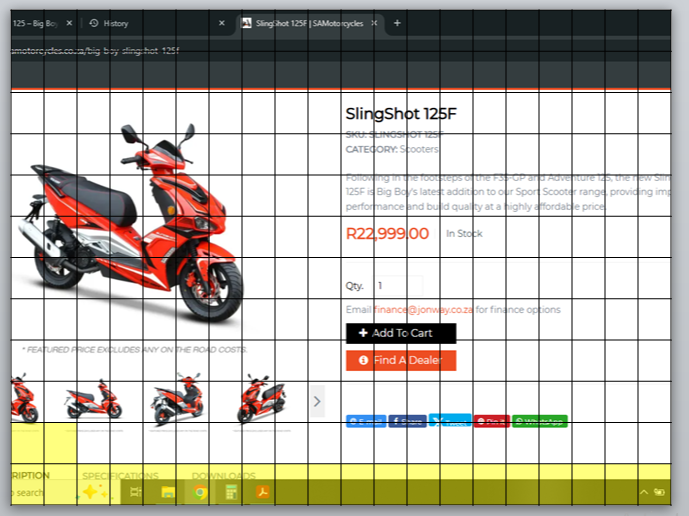Viewport: 689px width, 516px height.
Task: Click the Email share button
Action: 366,422
